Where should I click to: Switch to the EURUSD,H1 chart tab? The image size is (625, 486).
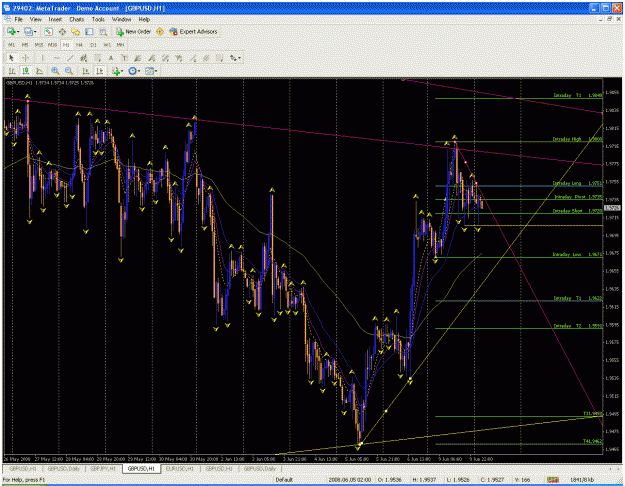point(180,469)
